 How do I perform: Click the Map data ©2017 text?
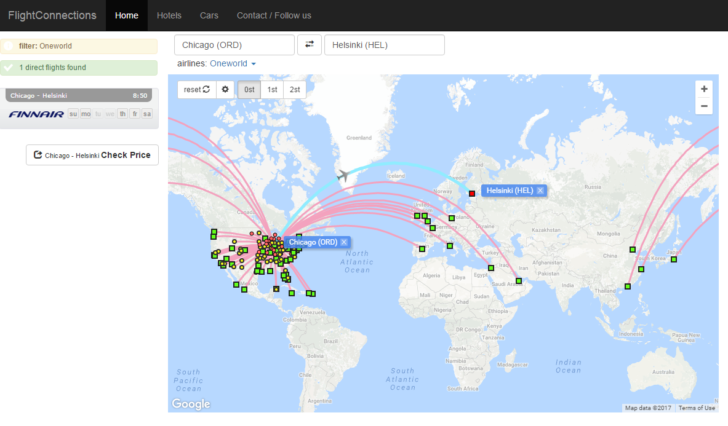pos(648,408)
